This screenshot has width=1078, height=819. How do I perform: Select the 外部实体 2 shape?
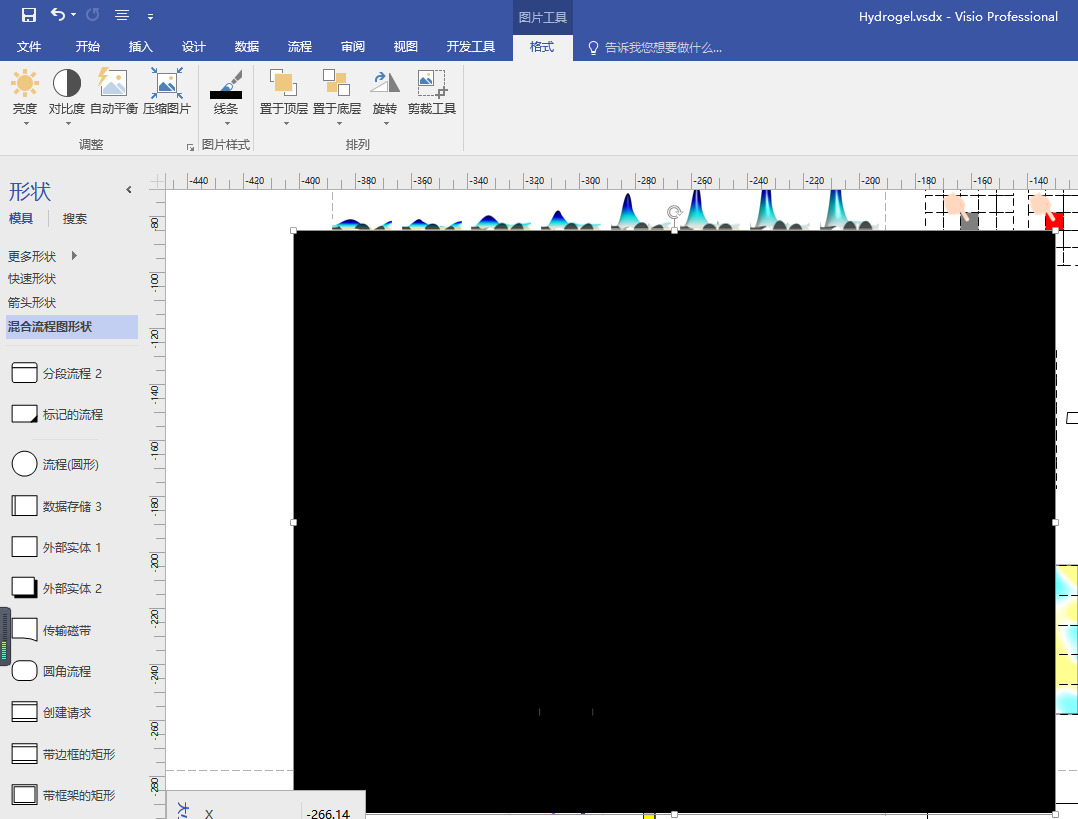point(57,589)
